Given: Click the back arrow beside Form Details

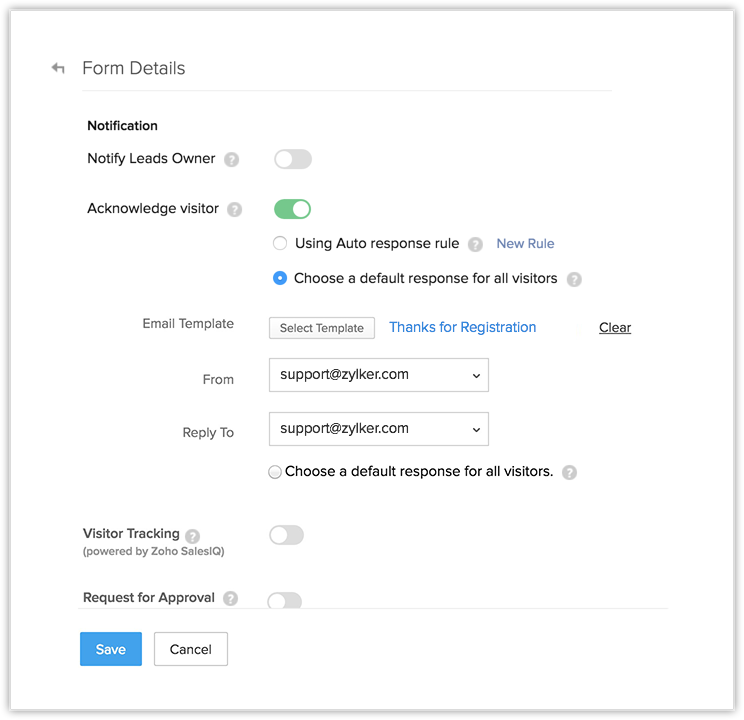Looking at the screenshot, I should point(58,69).
